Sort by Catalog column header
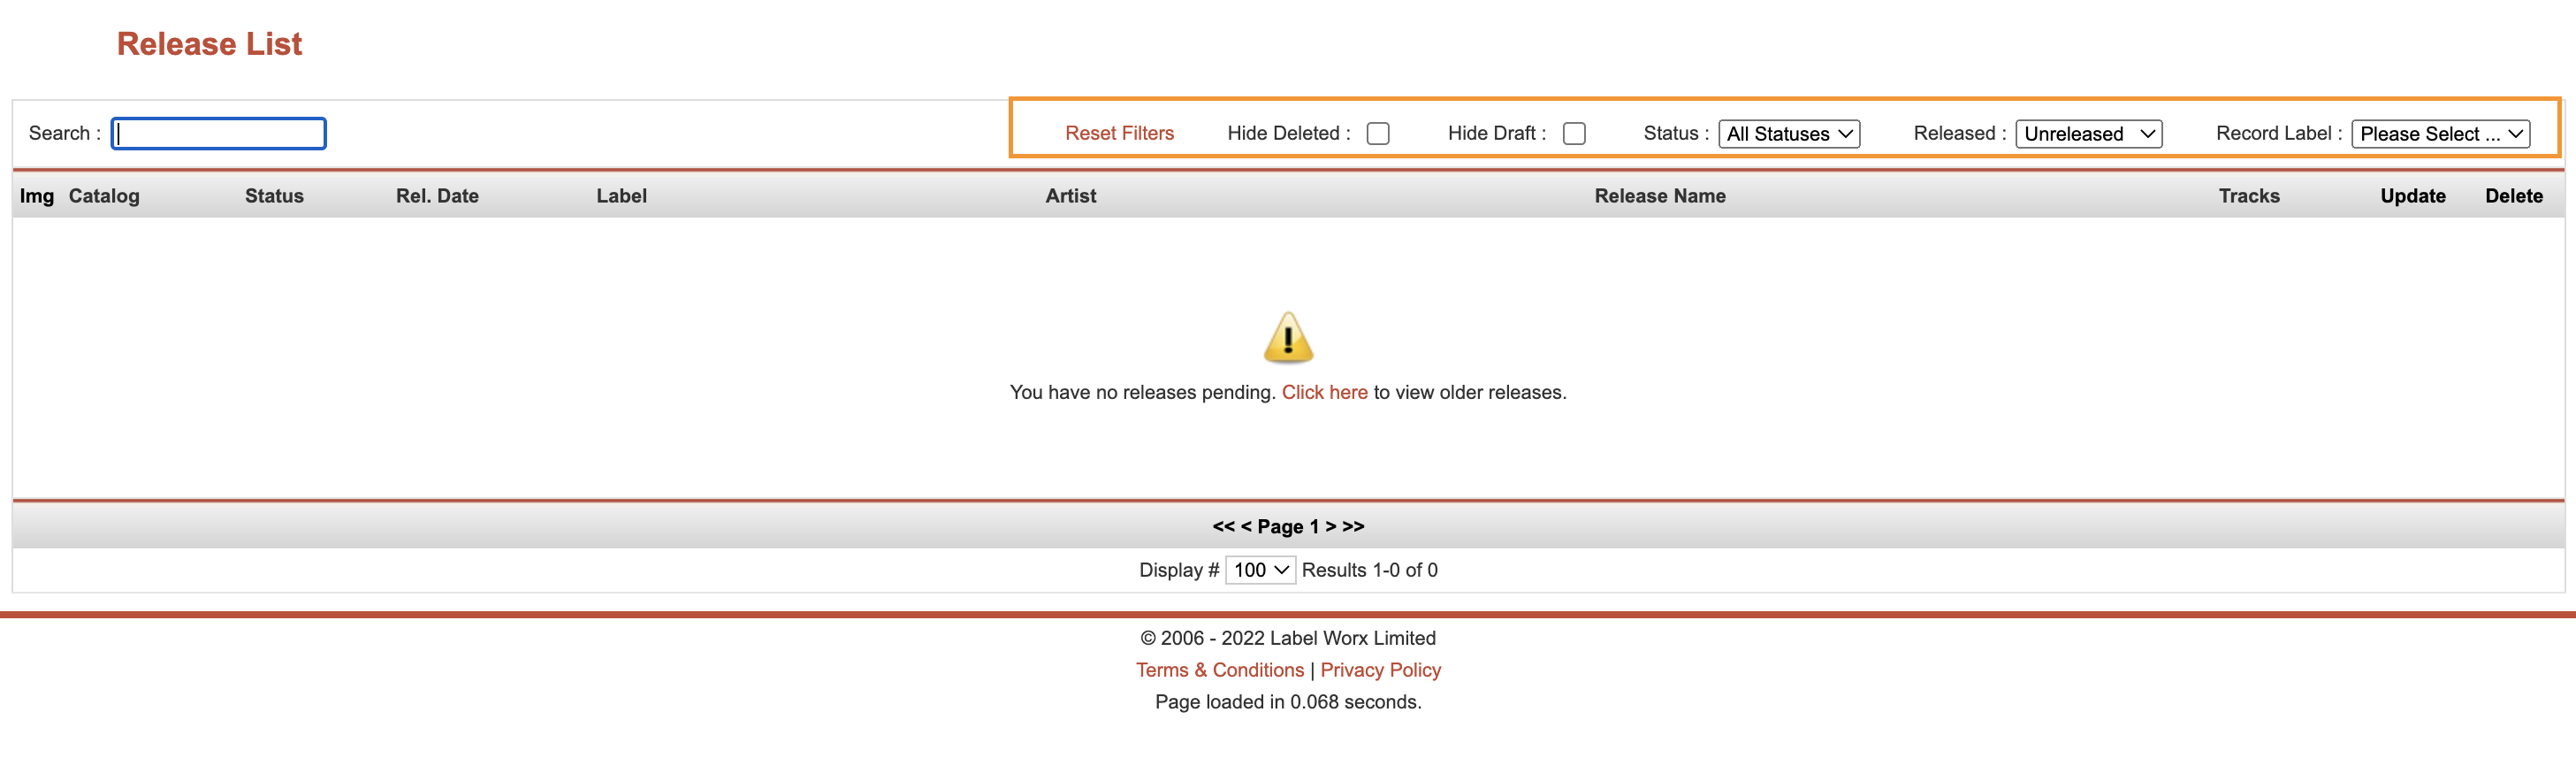Image resolution: width=2576 pixels, height=766 pixels. coord(104,196)
